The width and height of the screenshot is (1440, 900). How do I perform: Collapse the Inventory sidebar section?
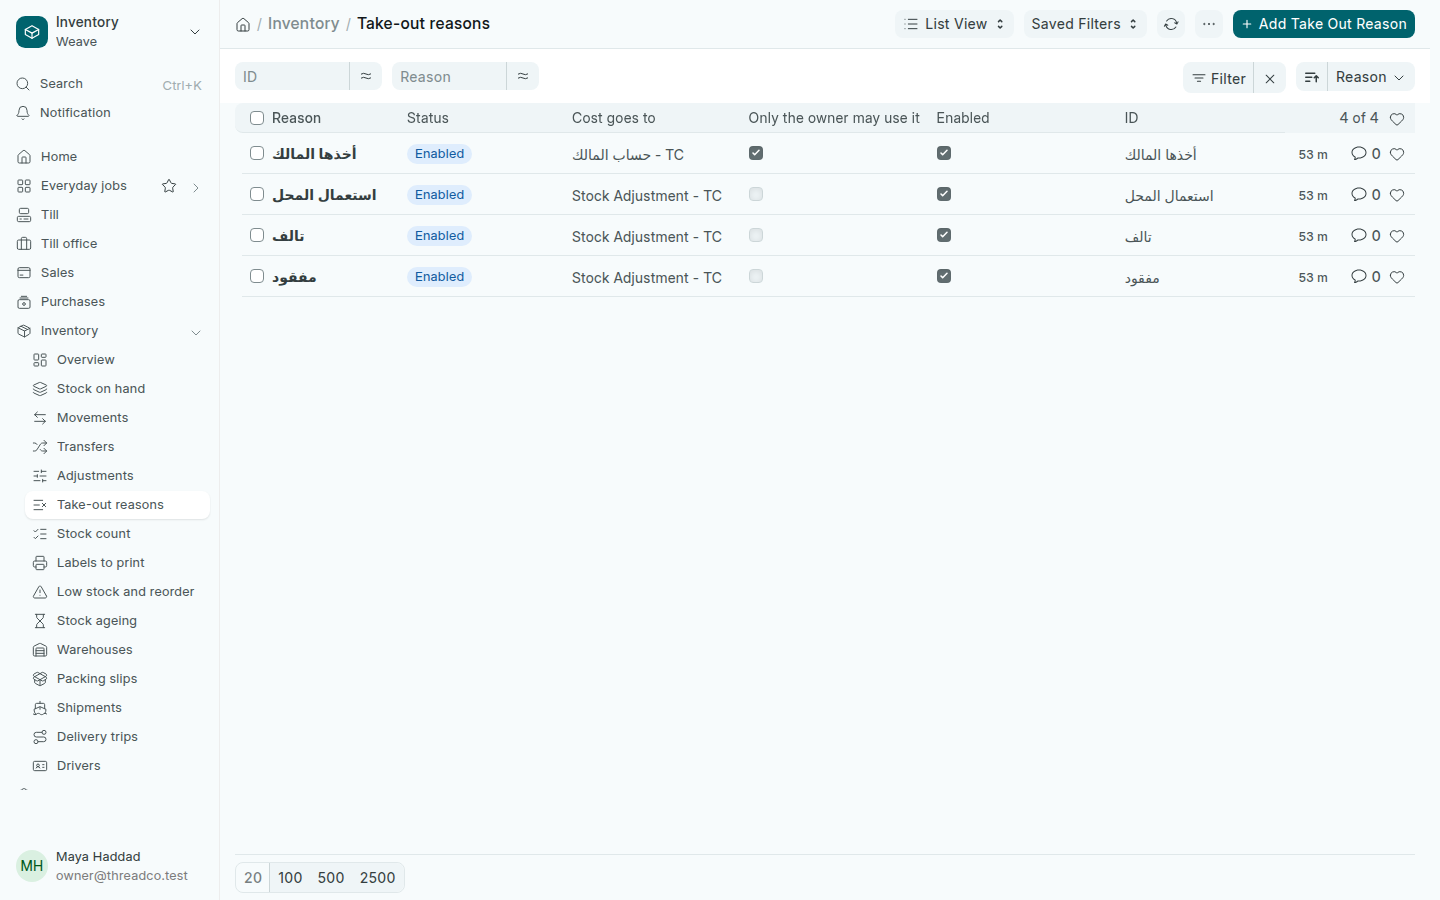196,332
